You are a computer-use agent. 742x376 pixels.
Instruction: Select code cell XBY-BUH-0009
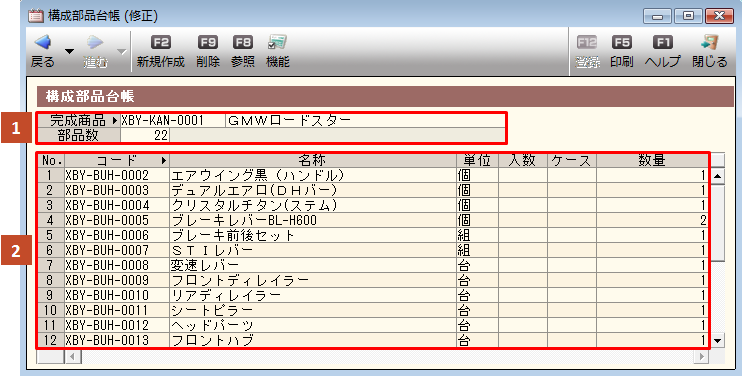tap(117, 280)
